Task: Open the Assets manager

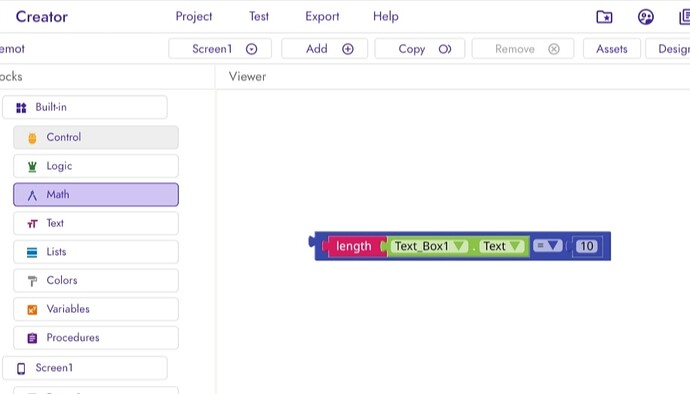Action: click(x=612, y=49)
